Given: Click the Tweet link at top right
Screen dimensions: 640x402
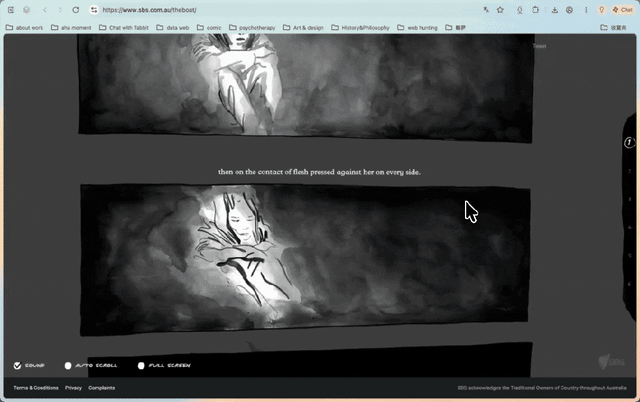Looking at the screenshot, I should point(539,46).
